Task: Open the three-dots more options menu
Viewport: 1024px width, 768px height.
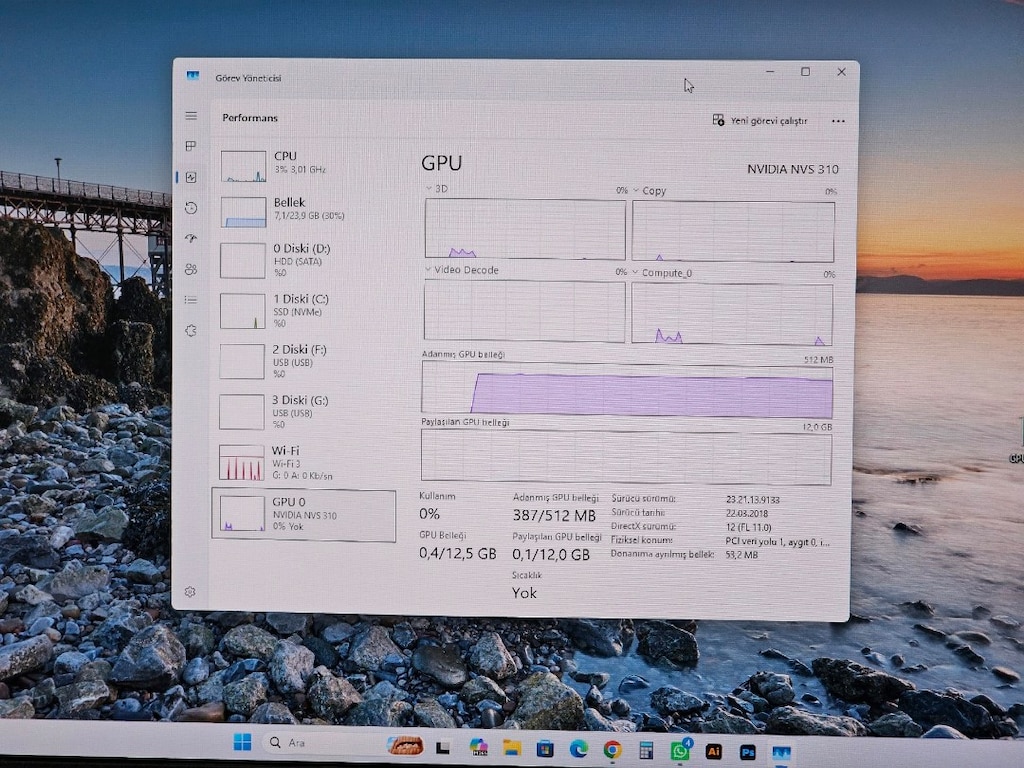Action: coord(838,121)
